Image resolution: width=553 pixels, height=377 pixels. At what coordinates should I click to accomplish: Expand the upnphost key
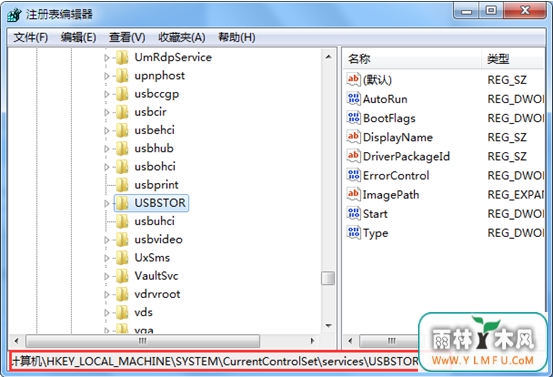[x=107, y=76]
